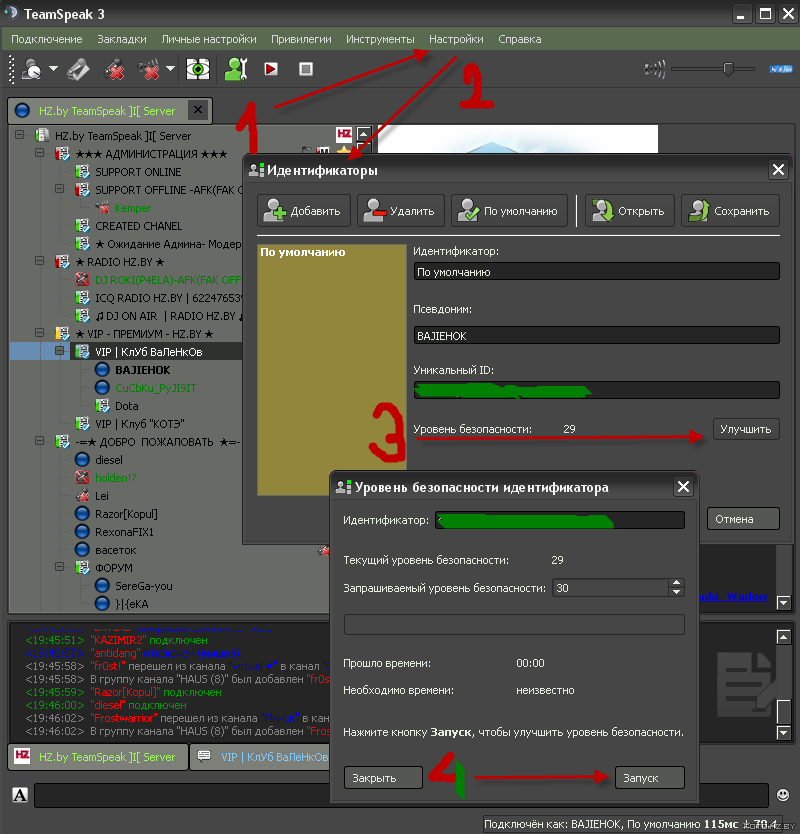Collapse the SUPPORT OFFLINE channel
Viewport: 800px width, 834px height.
click(60, 189)
